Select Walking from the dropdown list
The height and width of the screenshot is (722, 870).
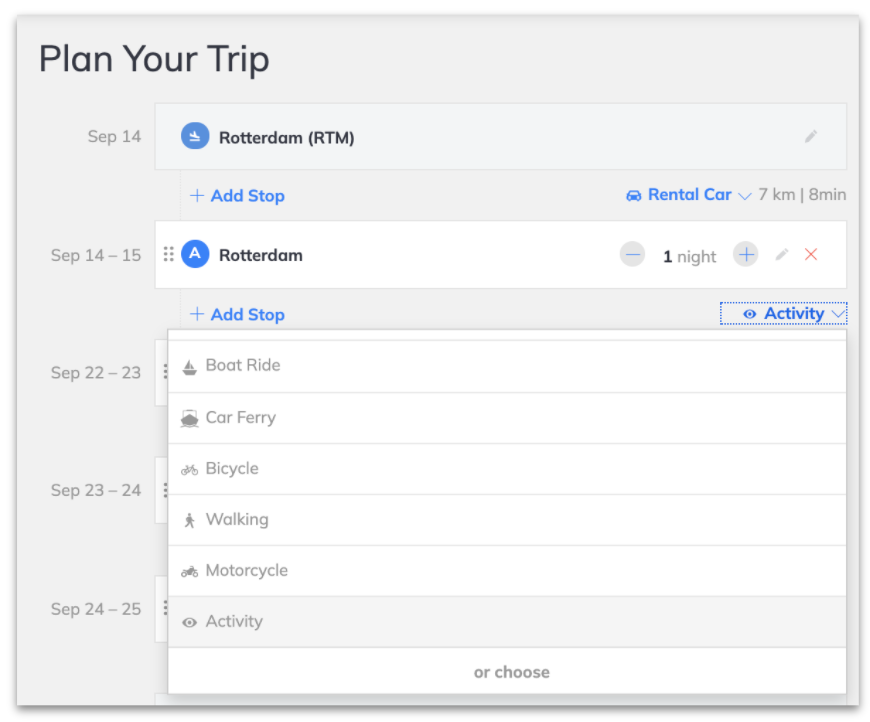click(507, 520)
